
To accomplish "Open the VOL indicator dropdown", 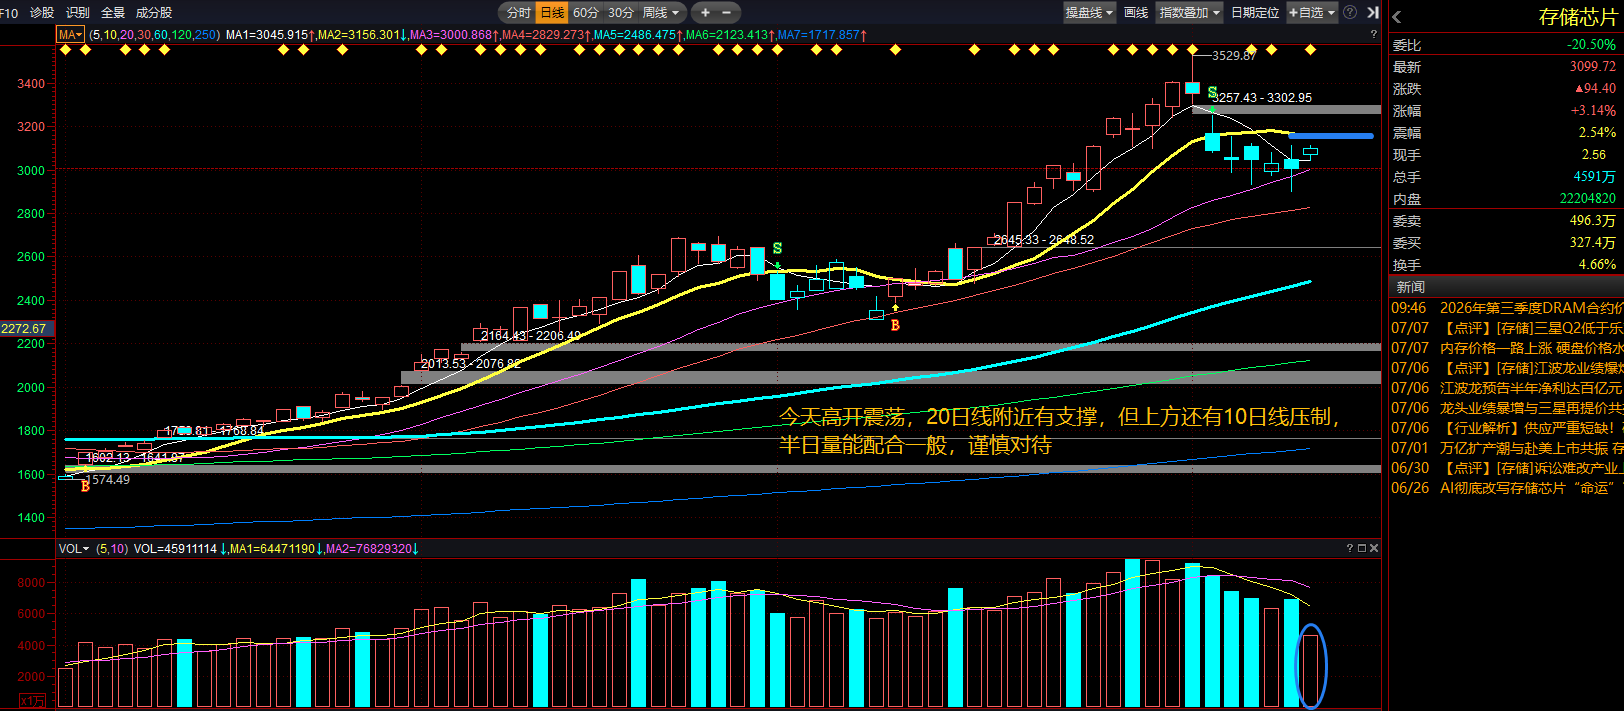I will coord(74,549).
